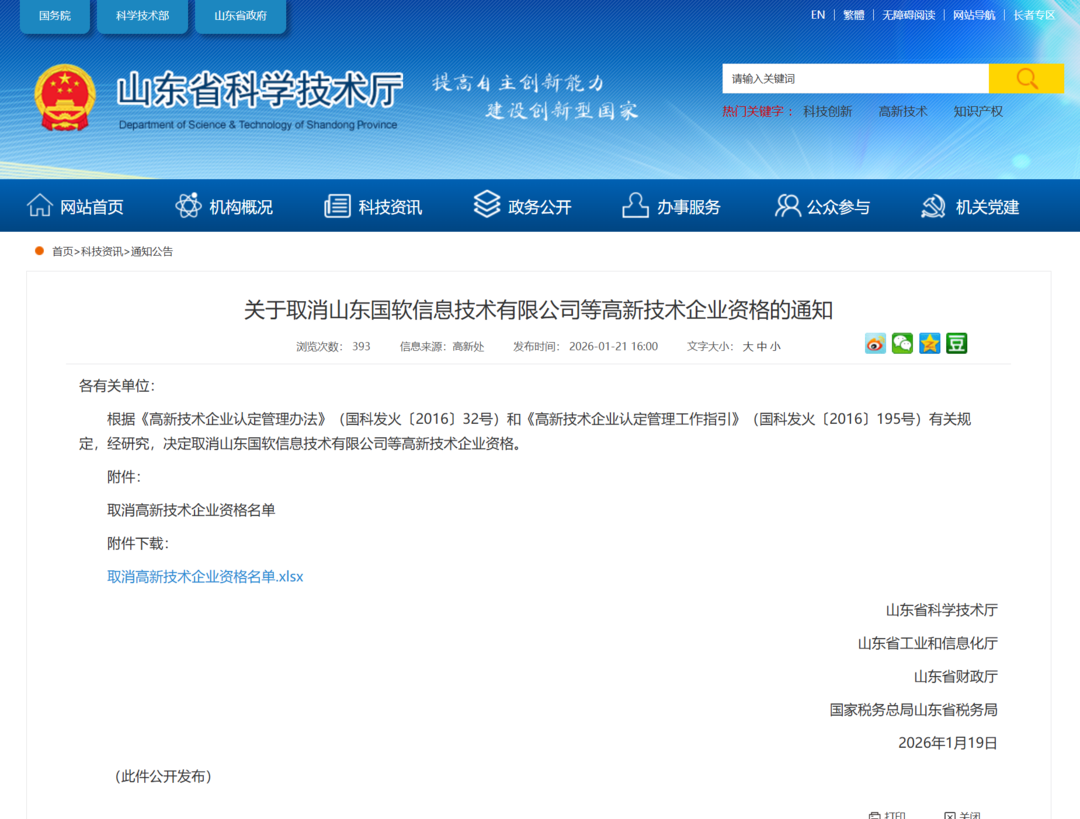Click the keyword search input field
Image resolution: width=1080 pixels, height=819 pixels.
855,79
